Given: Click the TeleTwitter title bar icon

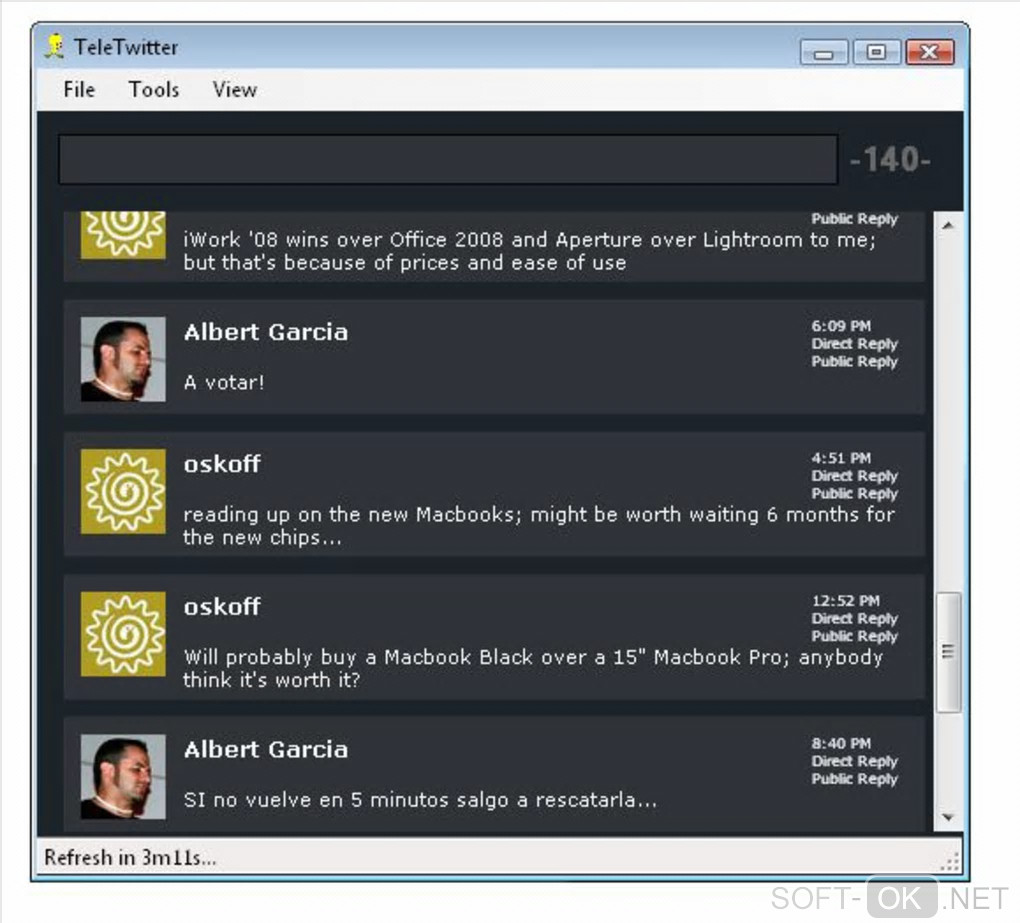Looking at the screenshot, I should pyautogui.click(x=56, y=46).
